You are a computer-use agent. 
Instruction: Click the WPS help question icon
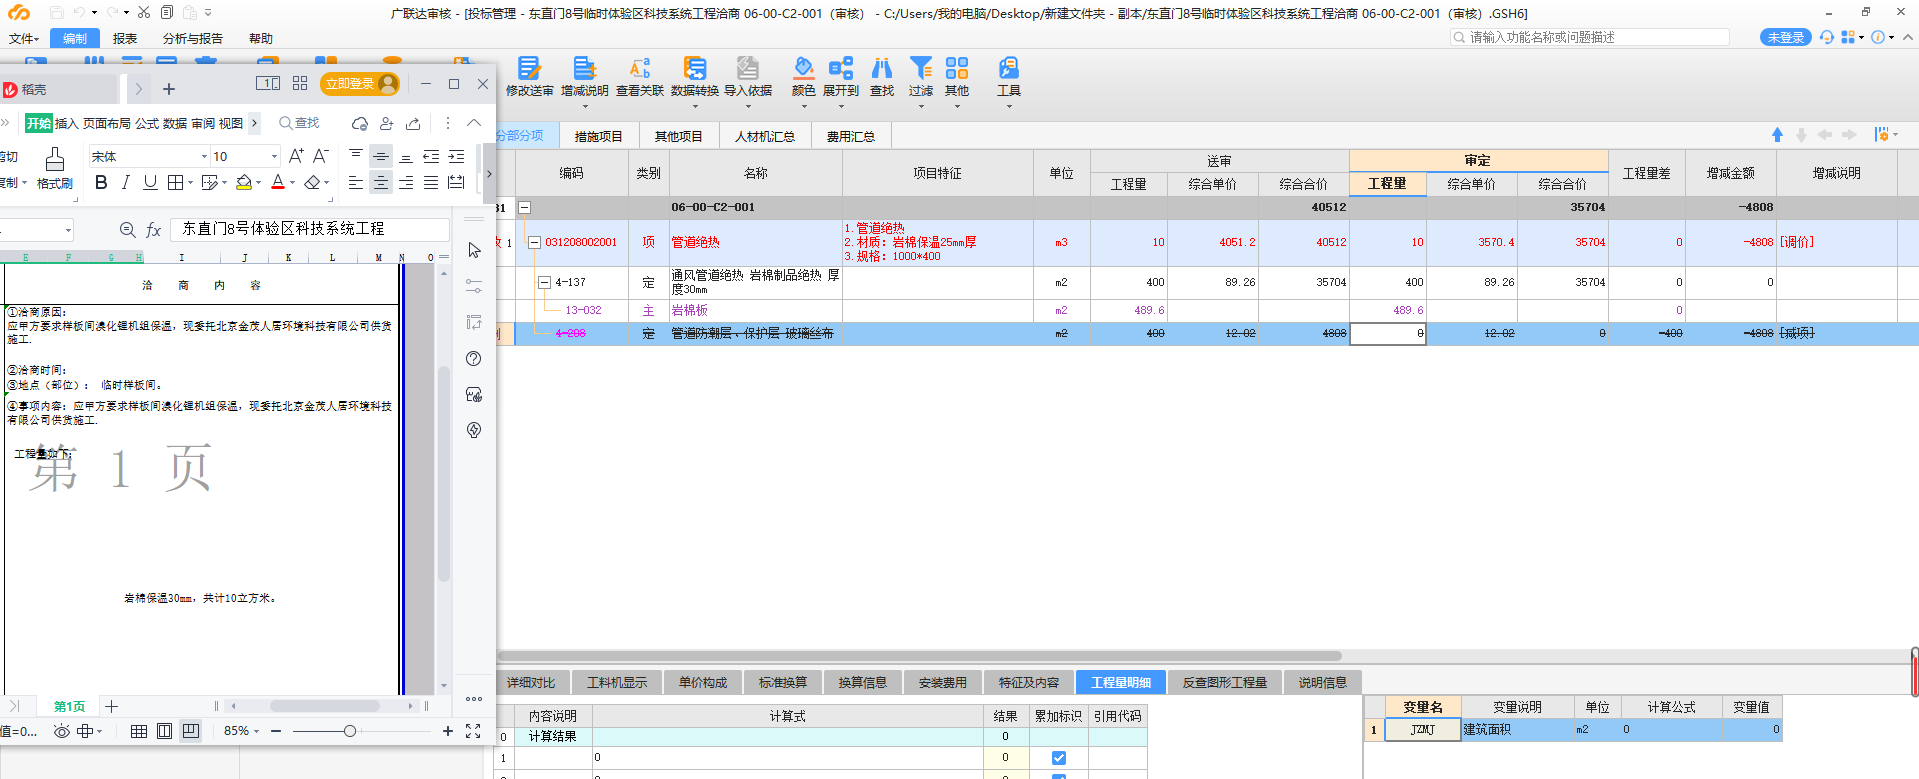tap(474, 359)
